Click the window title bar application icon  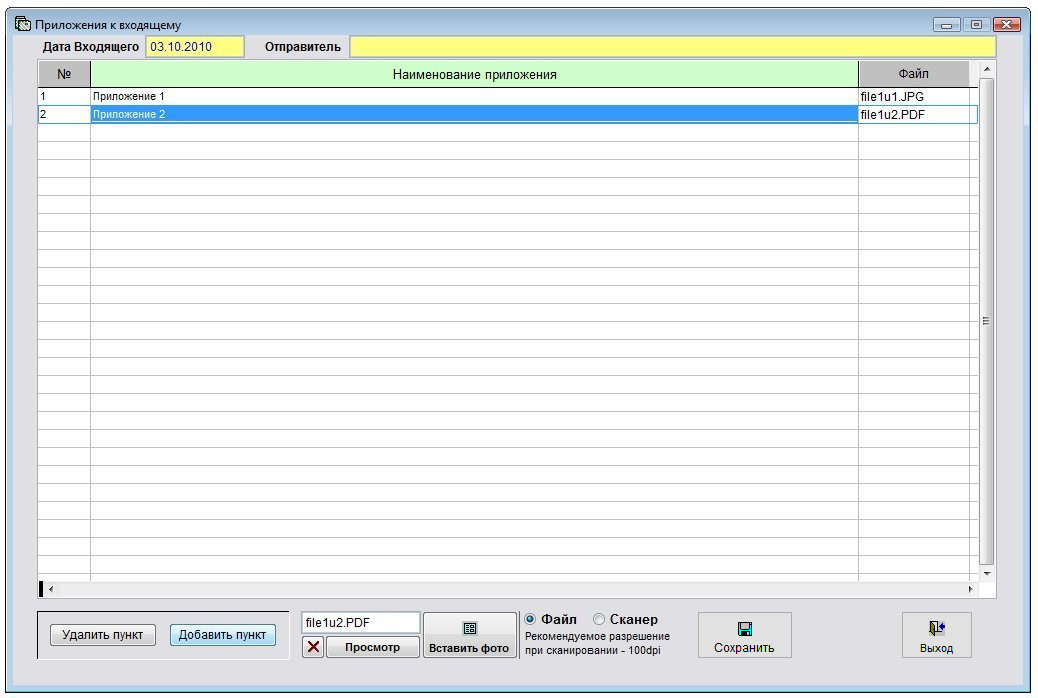(x=23, y=25)
